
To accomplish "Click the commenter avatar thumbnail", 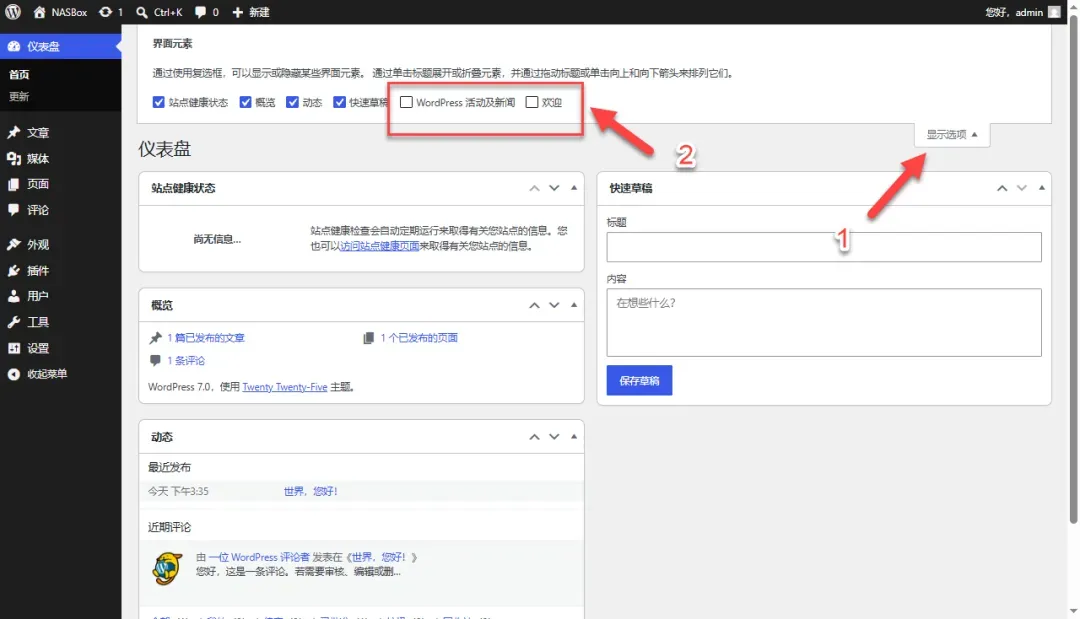I will point(167,569).
